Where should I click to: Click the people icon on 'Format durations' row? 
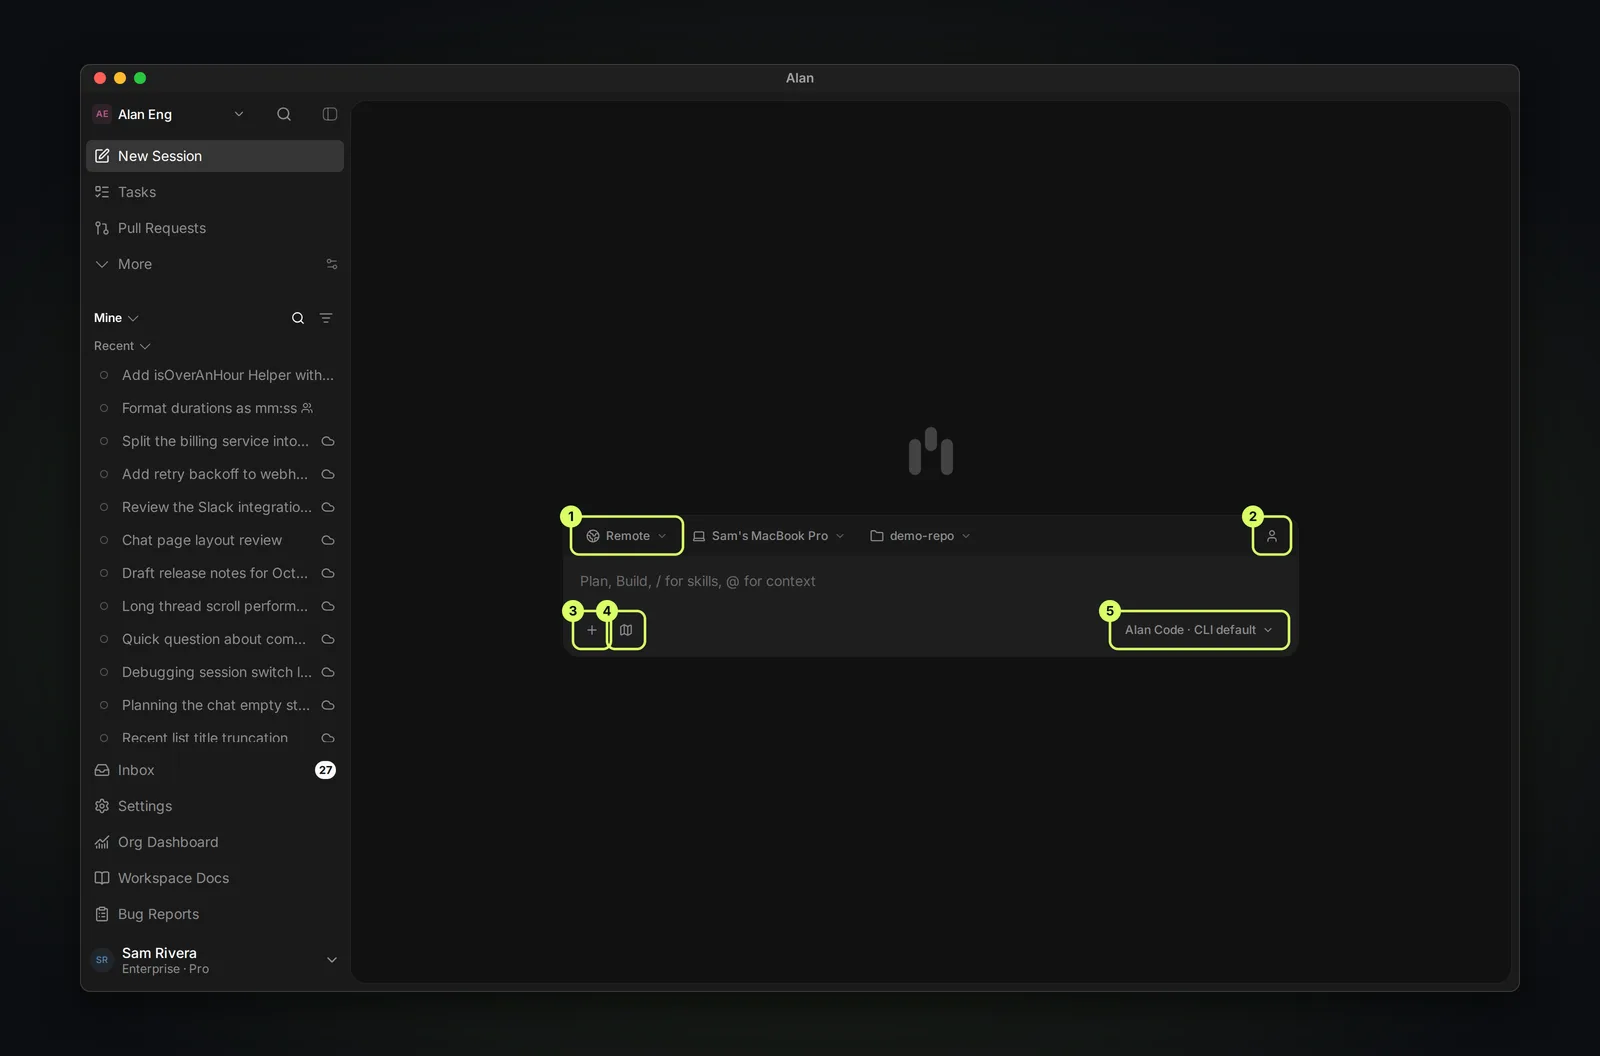click(x=307, y=408)
